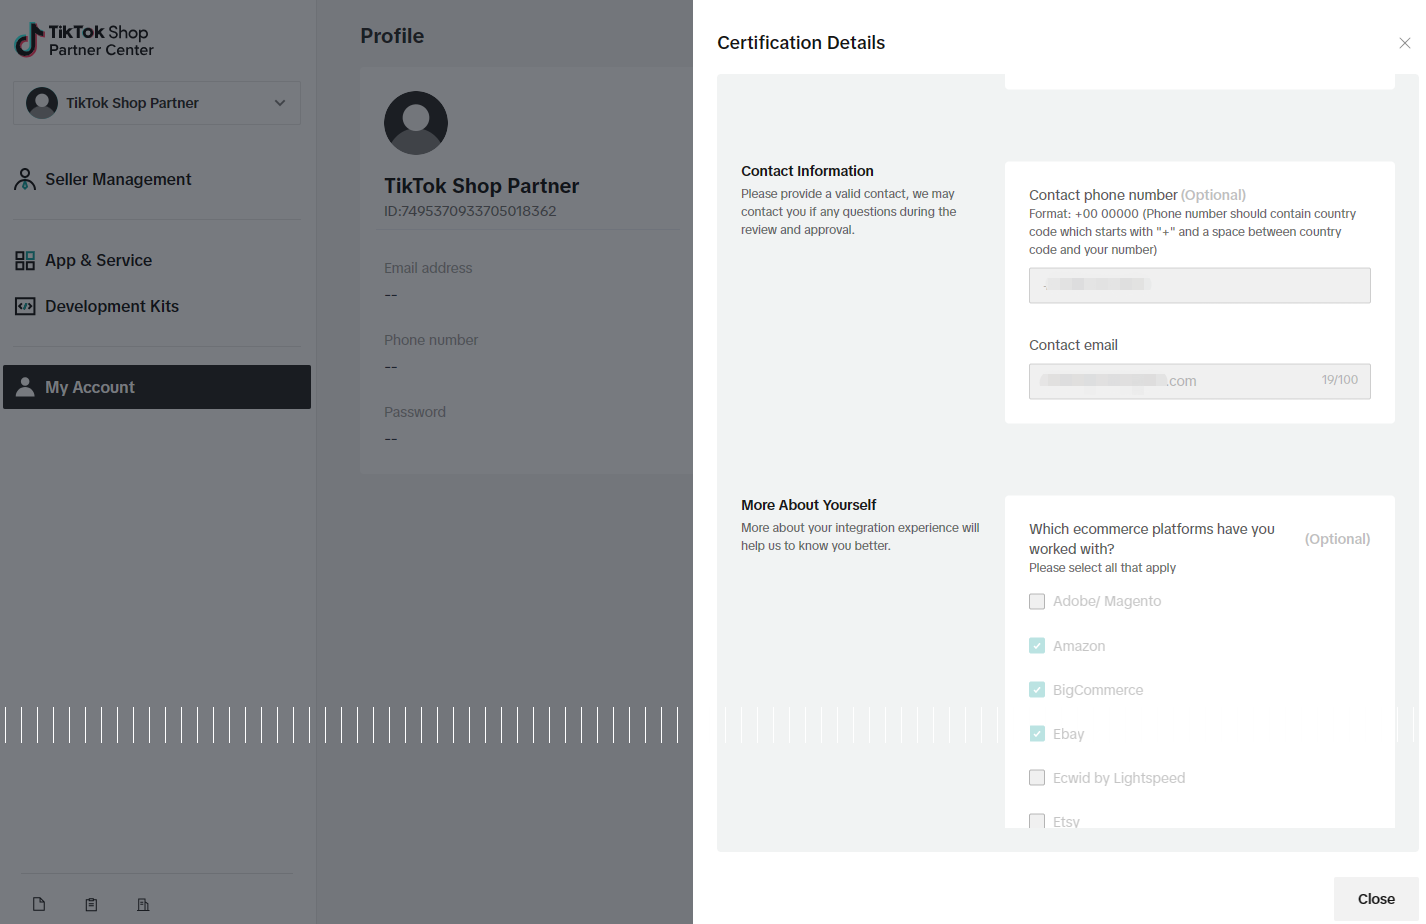Click the Phone number label in Profile

point(431,340)
